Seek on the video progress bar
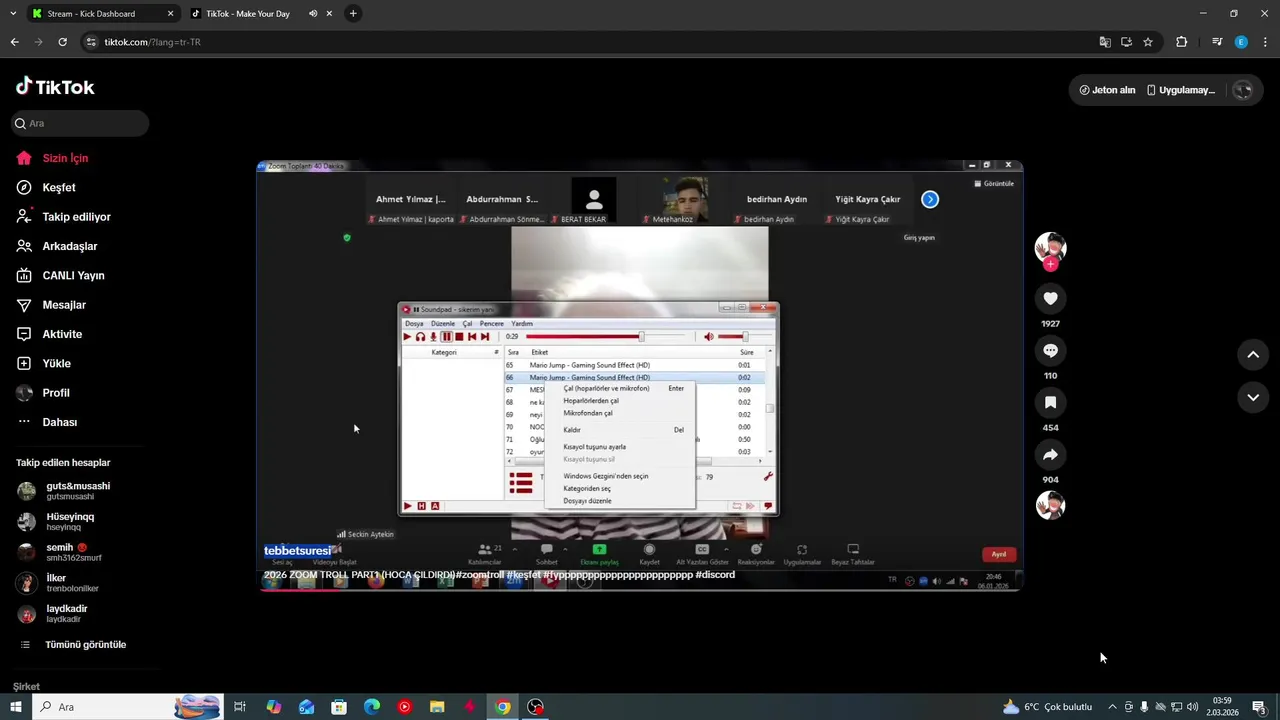Screen dimensions: 1280x720 pyautogui.click(x=640, y=589)
